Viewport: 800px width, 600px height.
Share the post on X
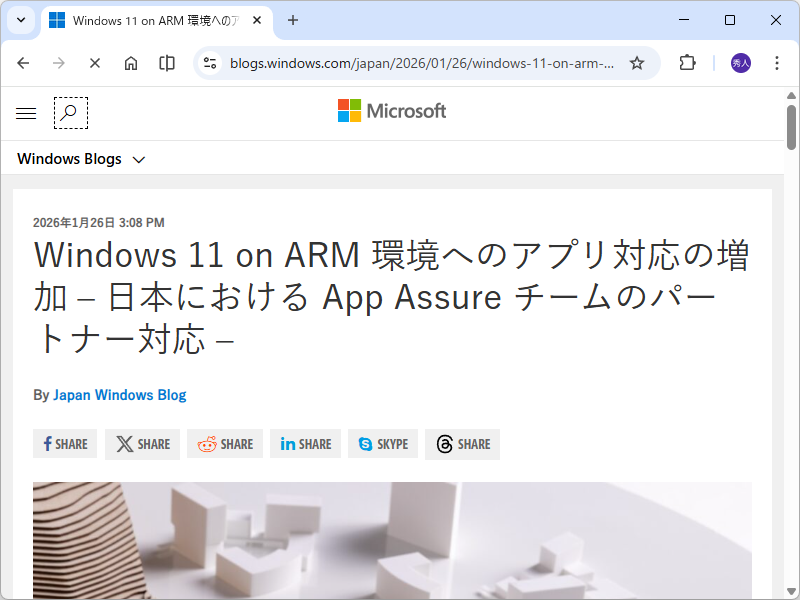click(142, 444)
